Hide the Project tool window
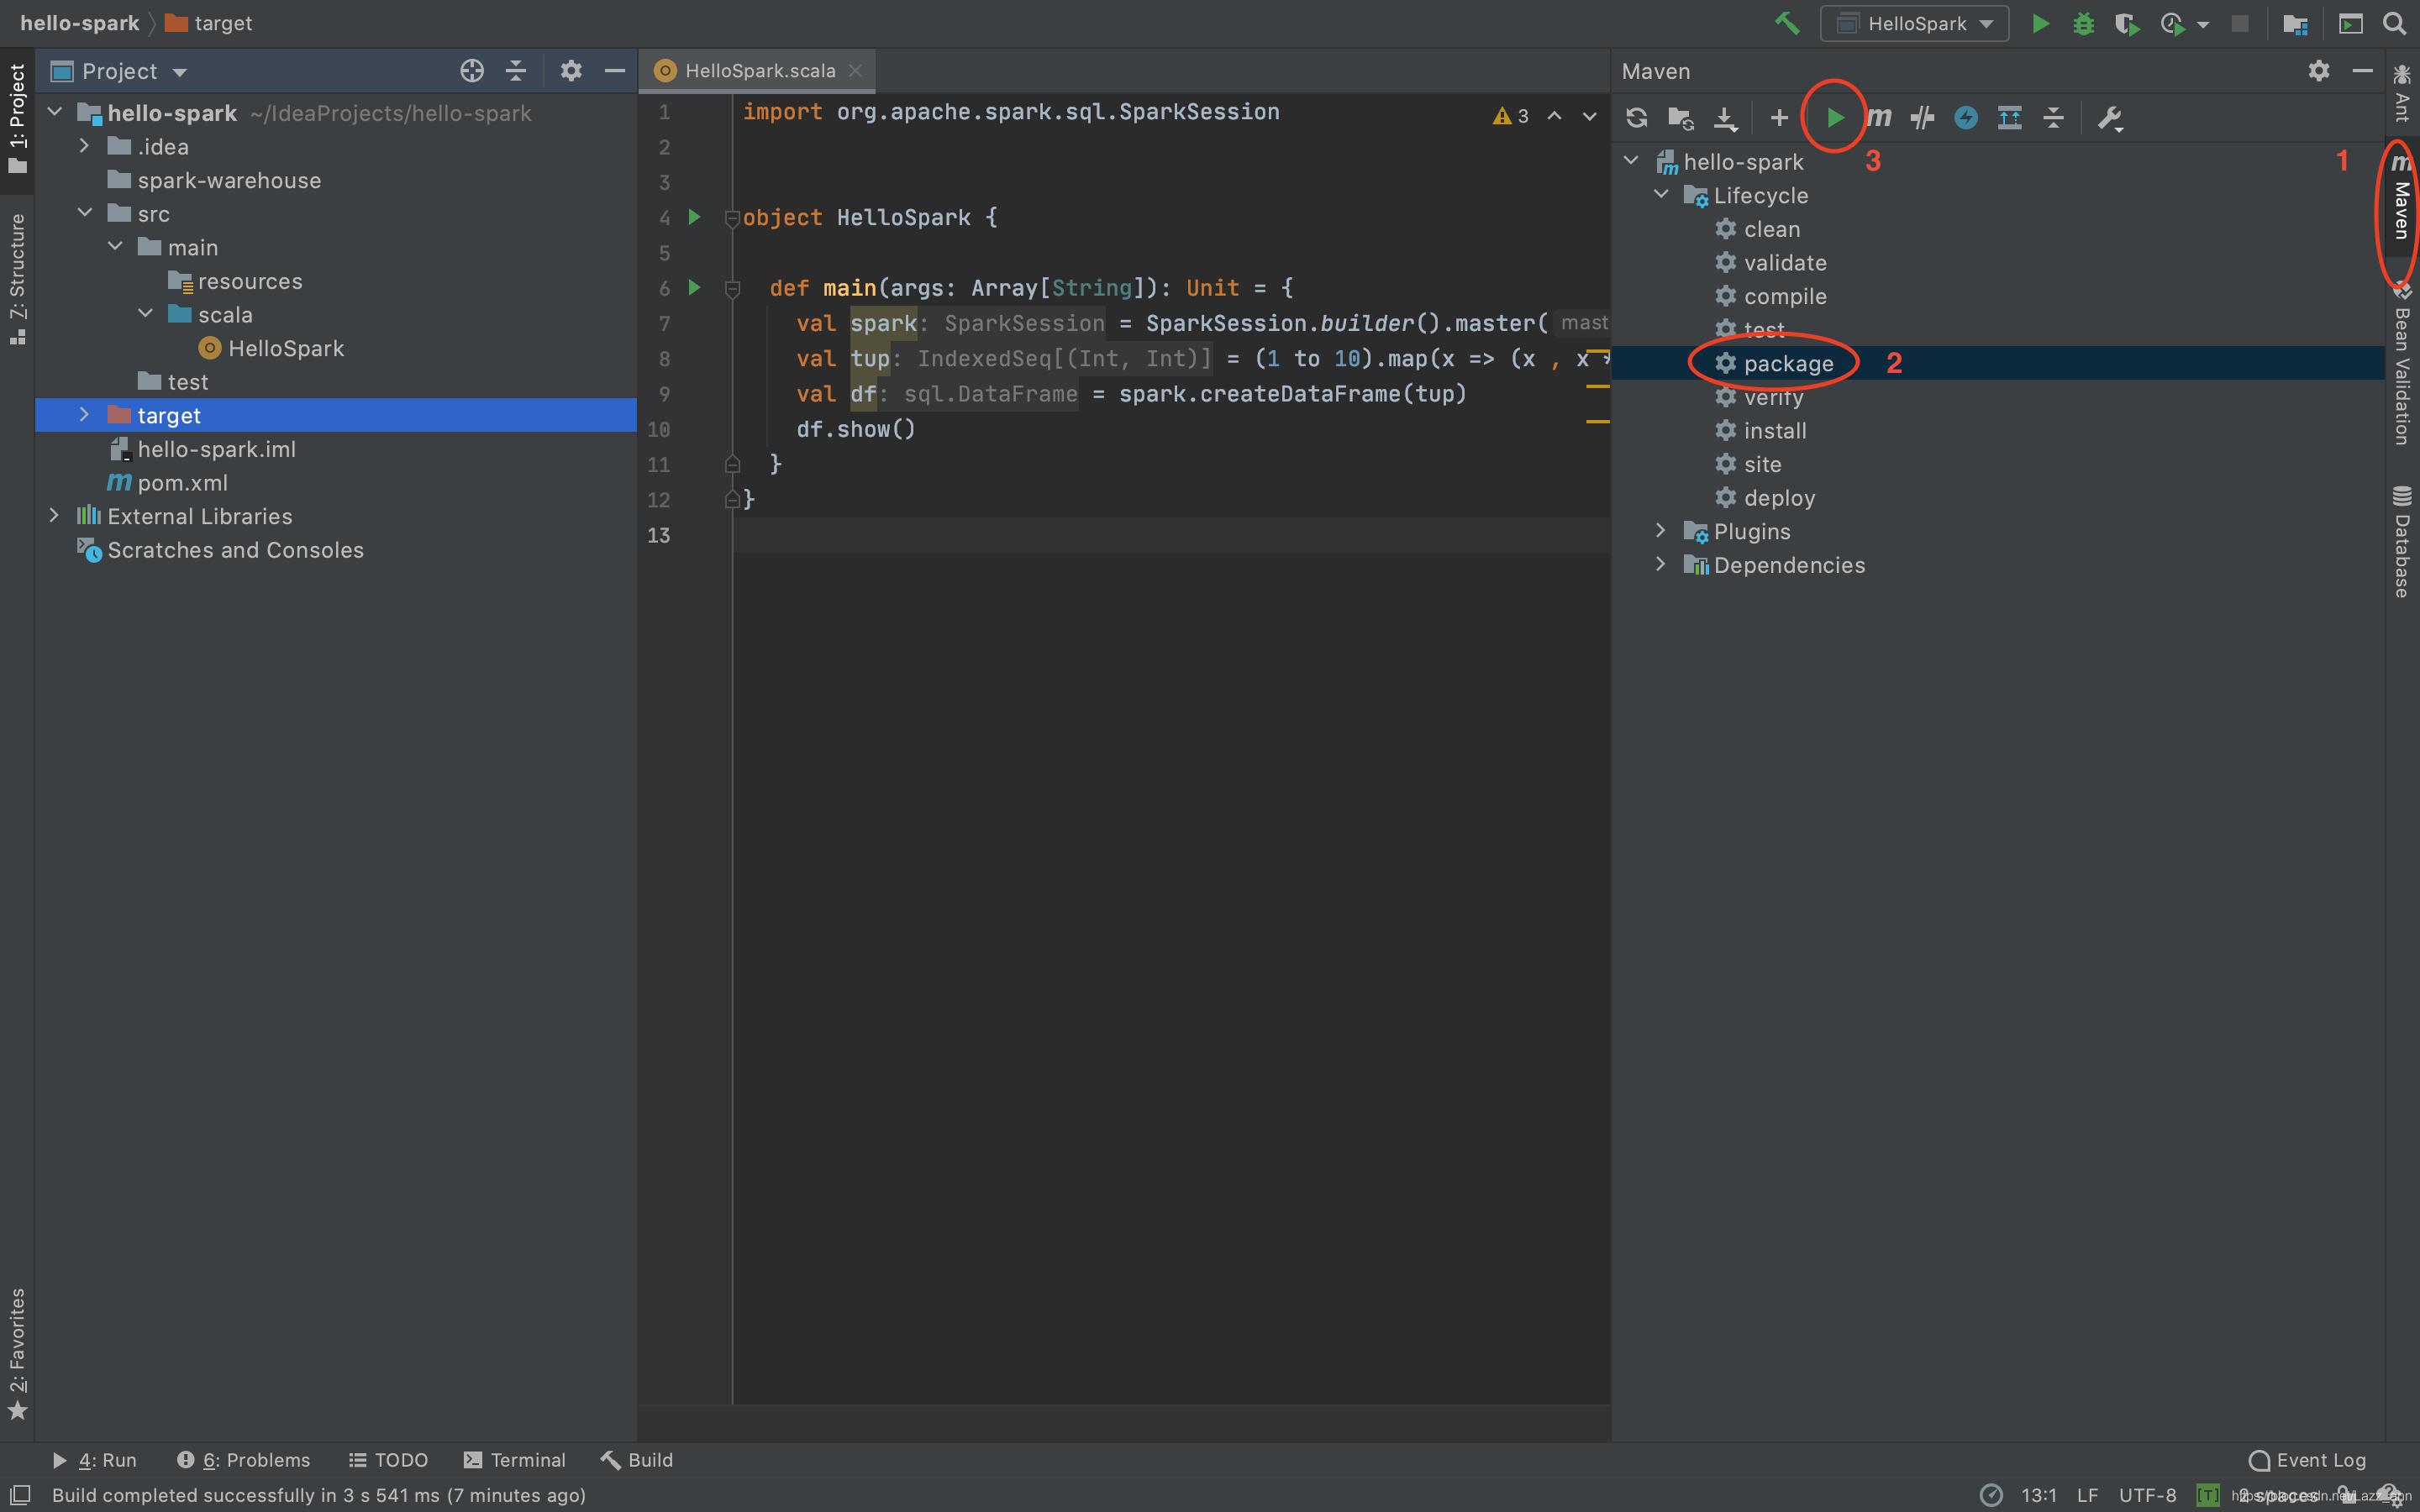2420x1512 pixels. coord(615,71)
